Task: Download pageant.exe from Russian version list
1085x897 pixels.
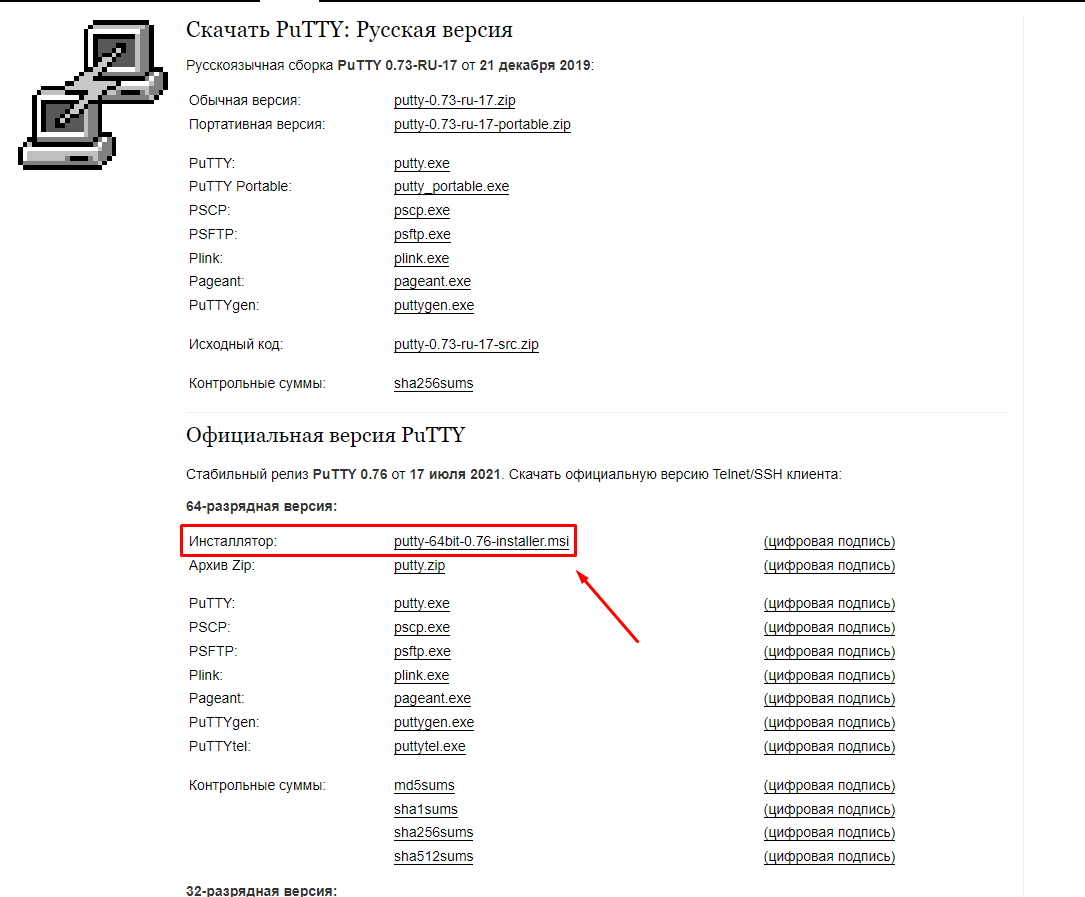Action: [x=432, y=282]
